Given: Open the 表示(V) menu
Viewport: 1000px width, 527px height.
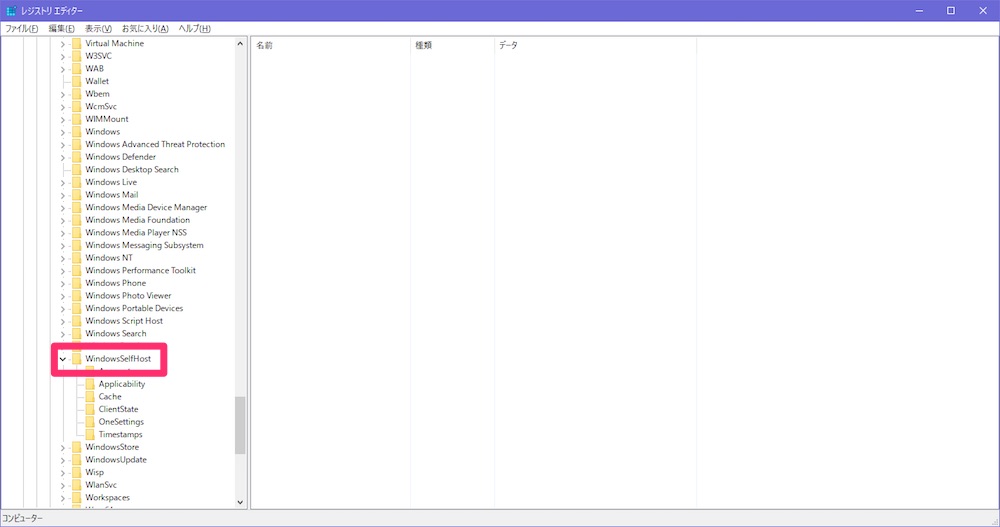Looking at the screenshot, I should click(98, 29).
